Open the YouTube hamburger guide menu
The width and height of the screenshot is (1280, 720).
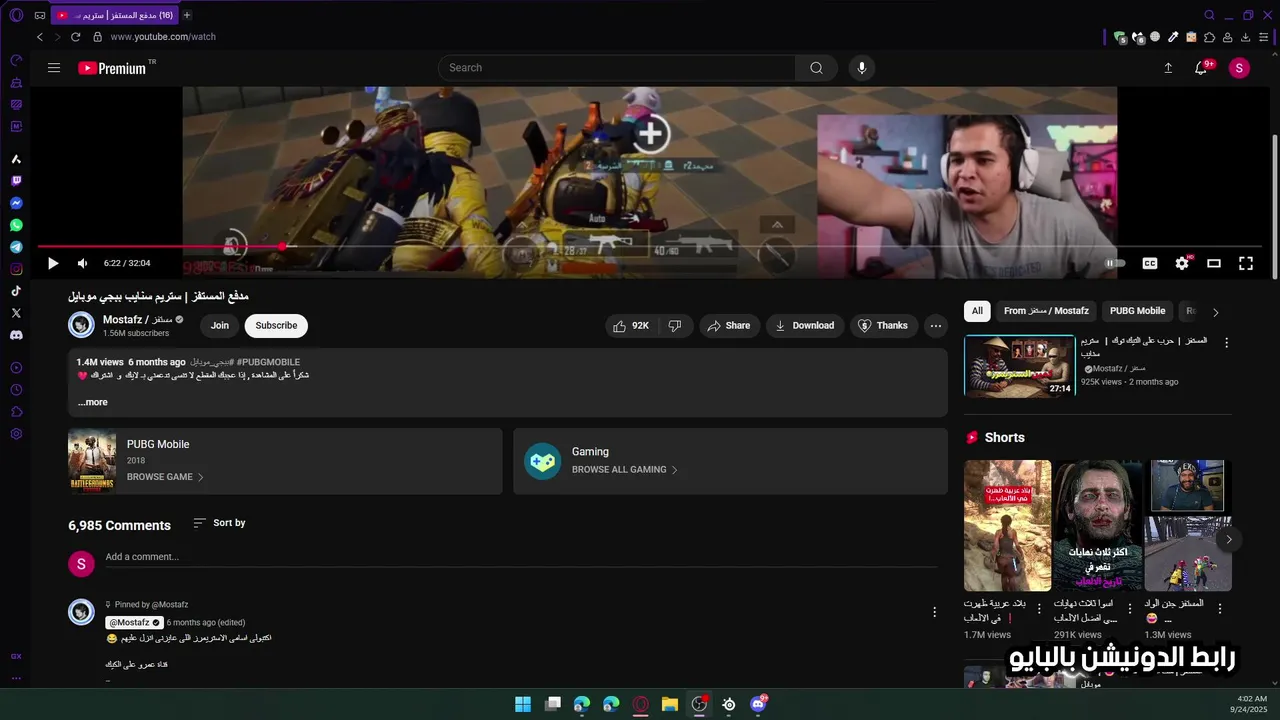54,68
